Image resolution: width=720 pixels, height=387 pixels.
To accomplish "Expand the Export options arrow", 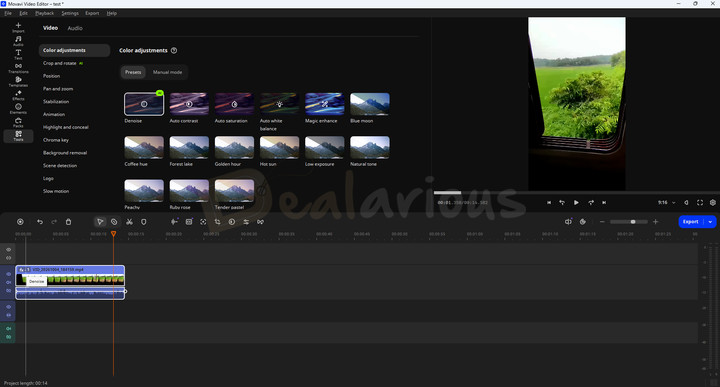I will click(x=710, y=222).
